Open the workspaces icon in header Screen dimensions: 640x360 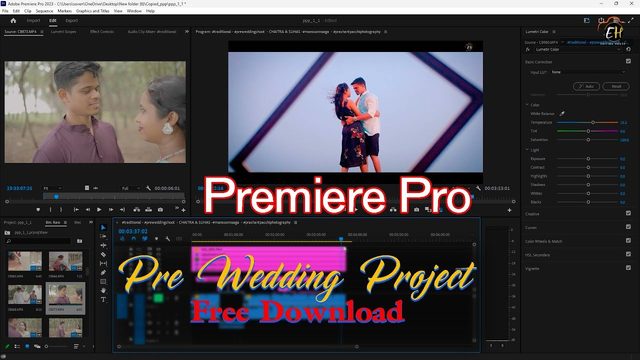(x=587, y=20)
